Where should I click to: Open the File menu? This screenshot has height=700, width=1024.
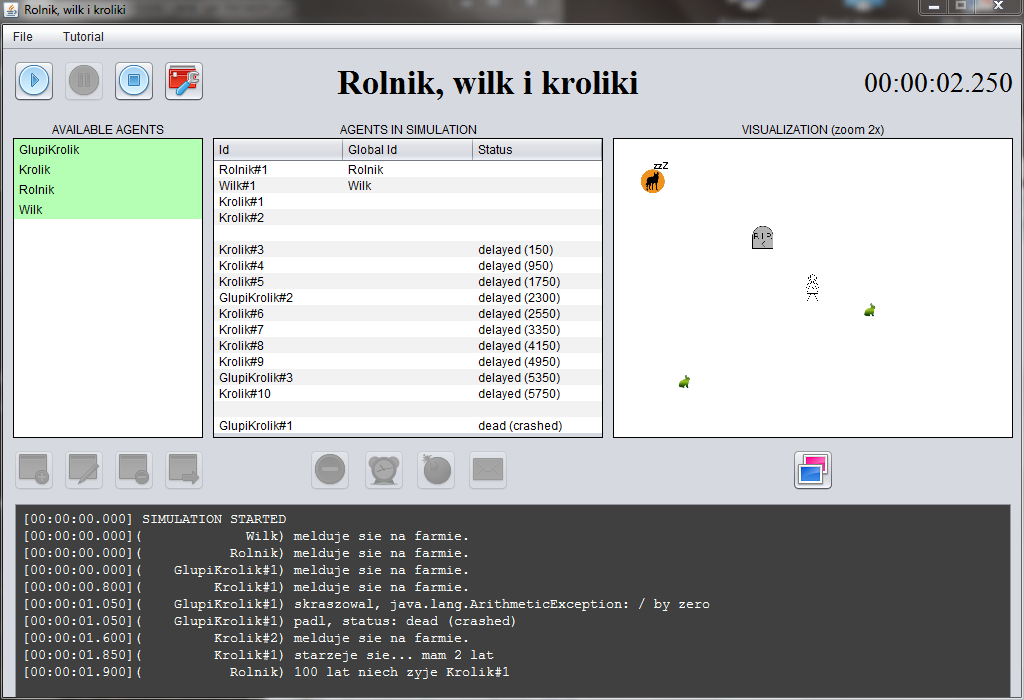pos(23,37)
